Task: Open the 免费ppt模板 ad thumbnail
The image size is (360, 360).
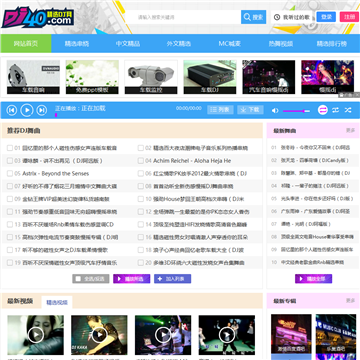Action: click(x=92, y=77)
